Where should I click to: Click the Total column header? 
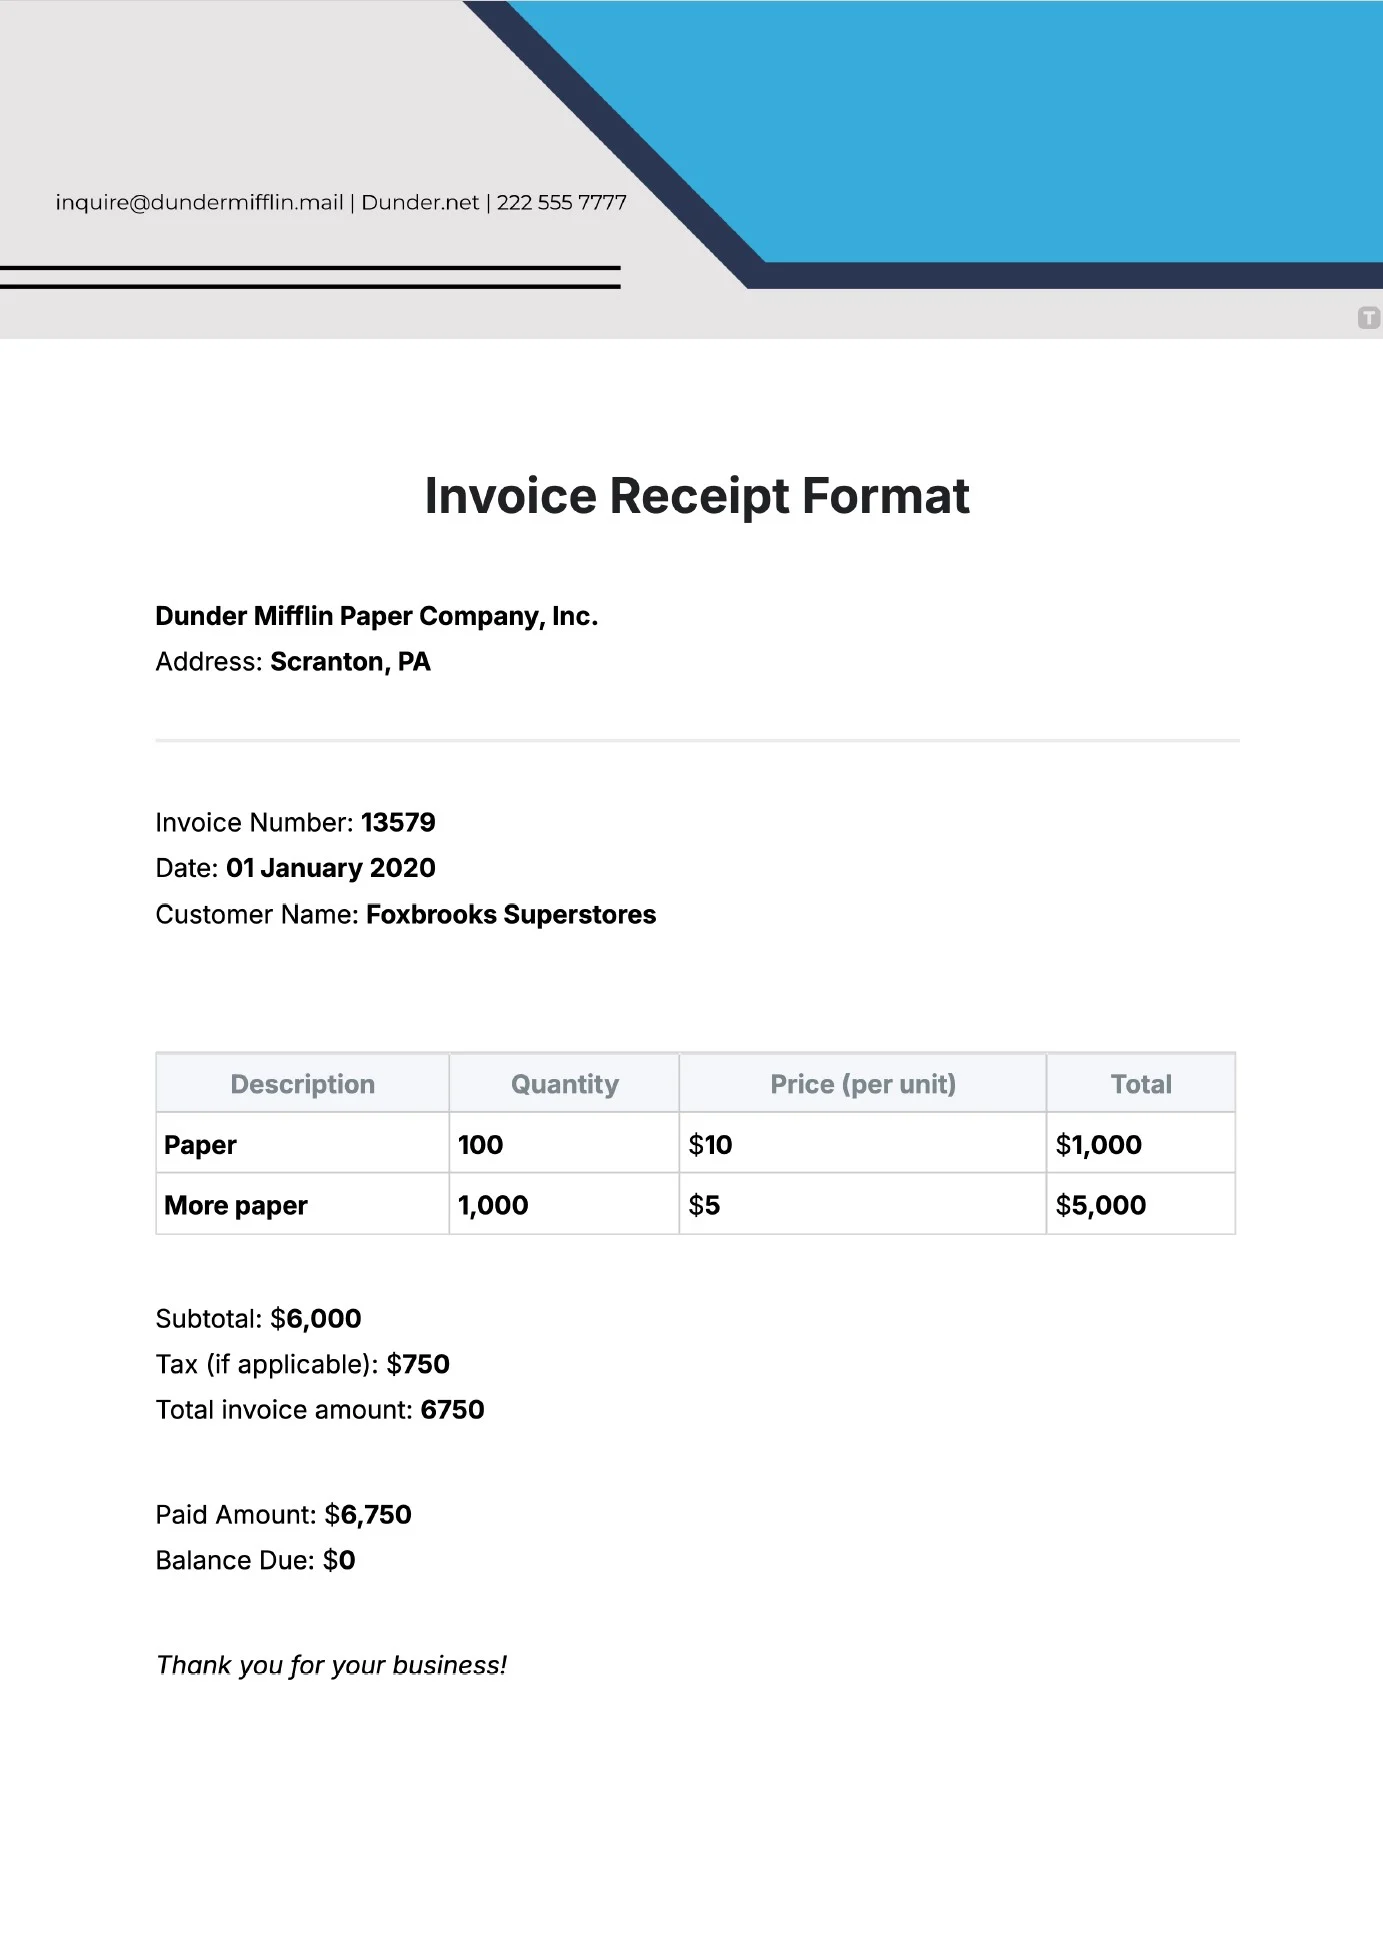pos(1141,1083)
